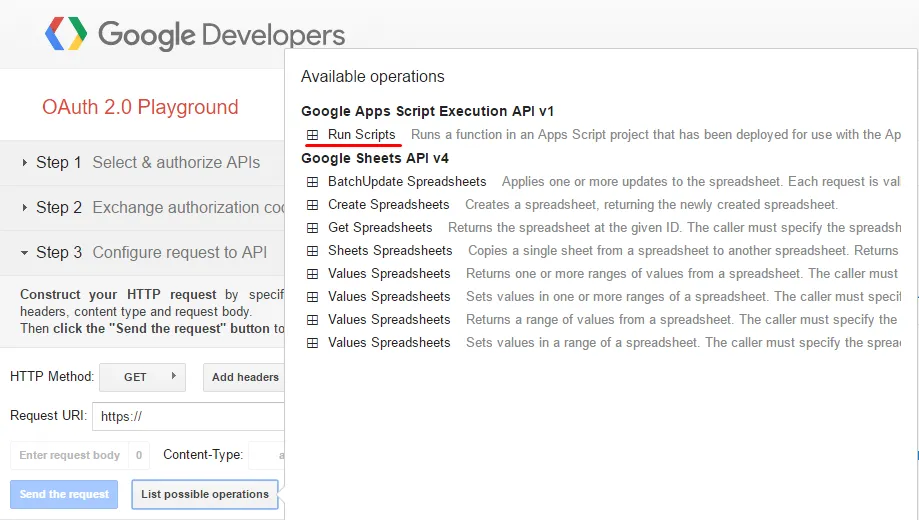Expand the Create Spreadsheets plus icon
The image size is (919, 520).
(x=312, y=205)
